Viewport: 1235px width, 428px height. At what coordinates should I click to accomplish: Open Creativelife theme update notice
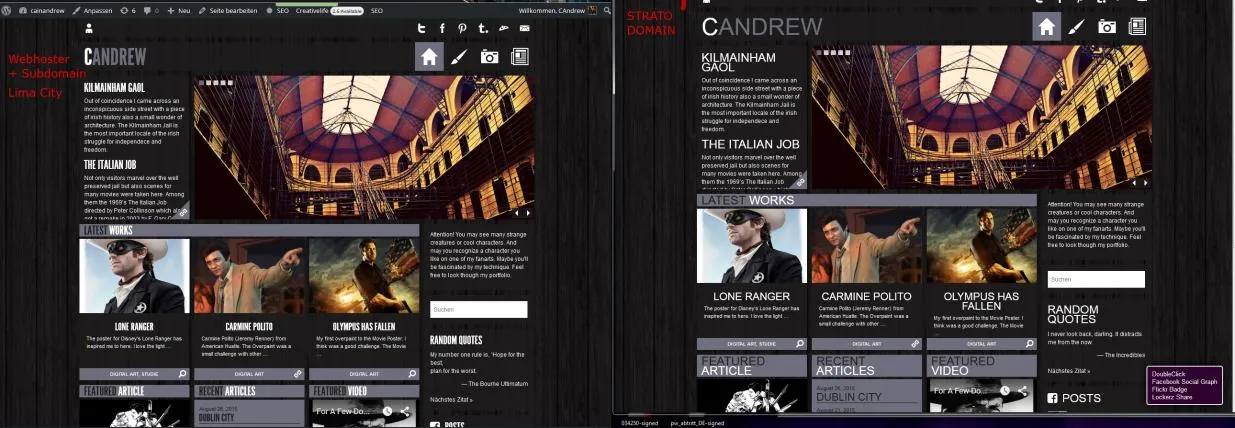pyautogui.click(x=329, y=10)
